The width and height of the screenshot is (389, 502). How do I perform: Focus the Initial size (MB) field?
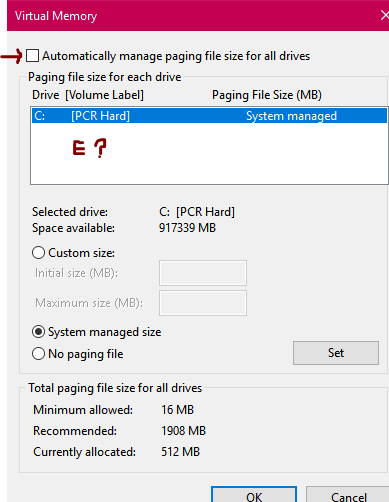[203, 273]
